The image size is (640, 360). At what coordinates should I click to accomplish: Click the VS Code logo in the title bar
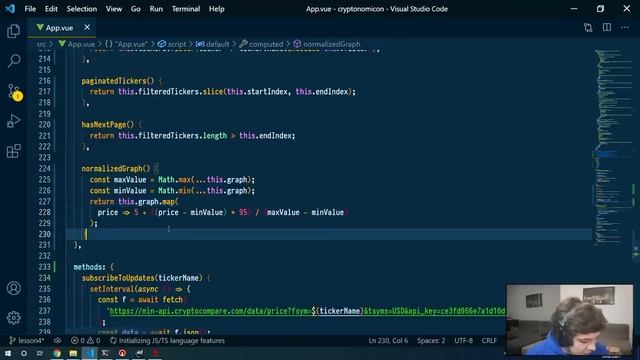tap(10, 9)
